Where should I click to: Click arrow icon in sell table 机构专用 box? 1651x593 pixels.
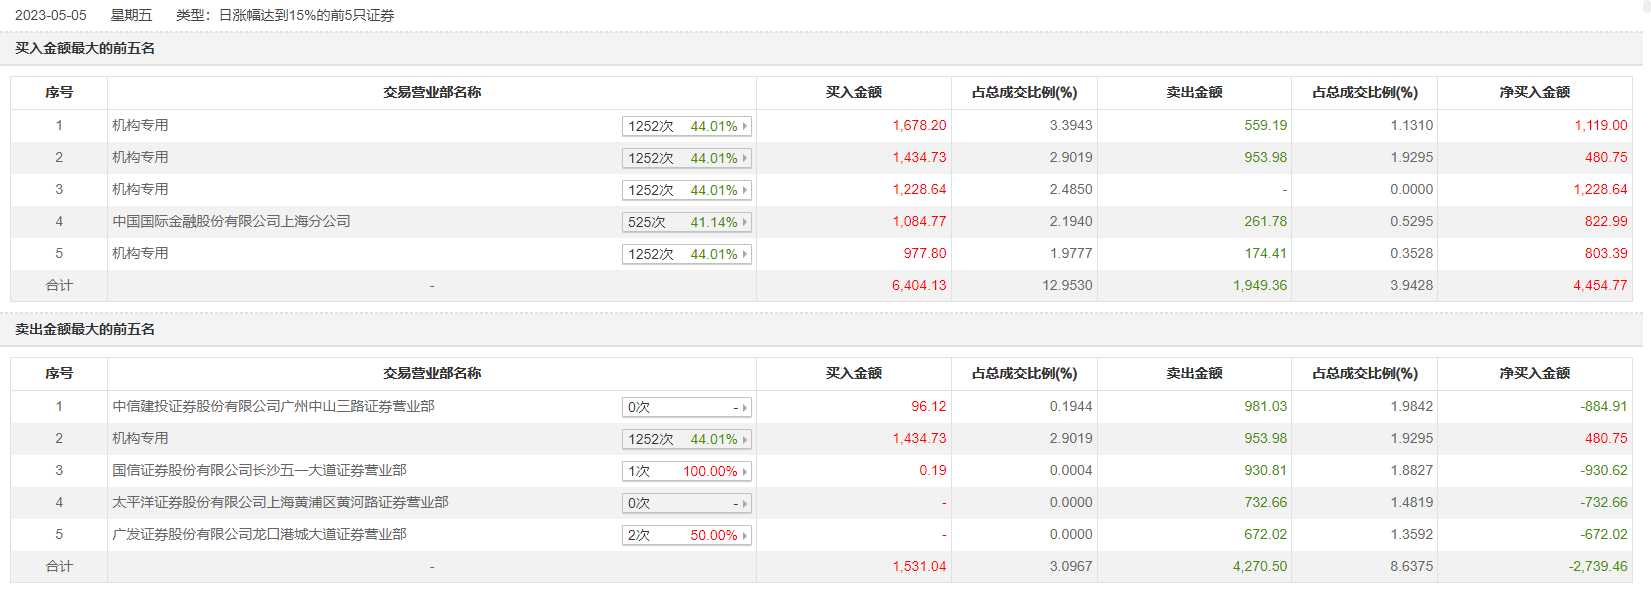(x=745, y=440)
